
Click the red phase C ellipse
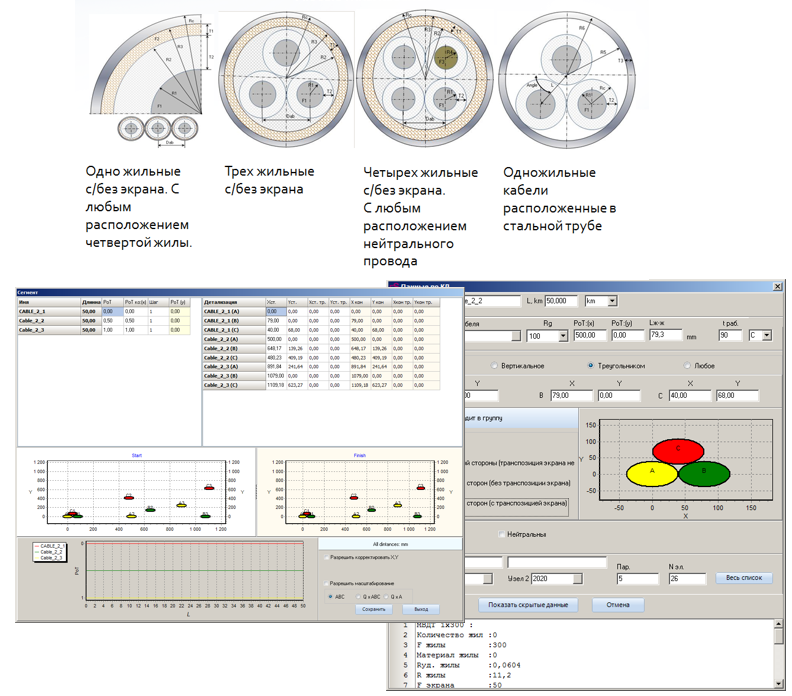pyautogui.click(x=679, y=452)
